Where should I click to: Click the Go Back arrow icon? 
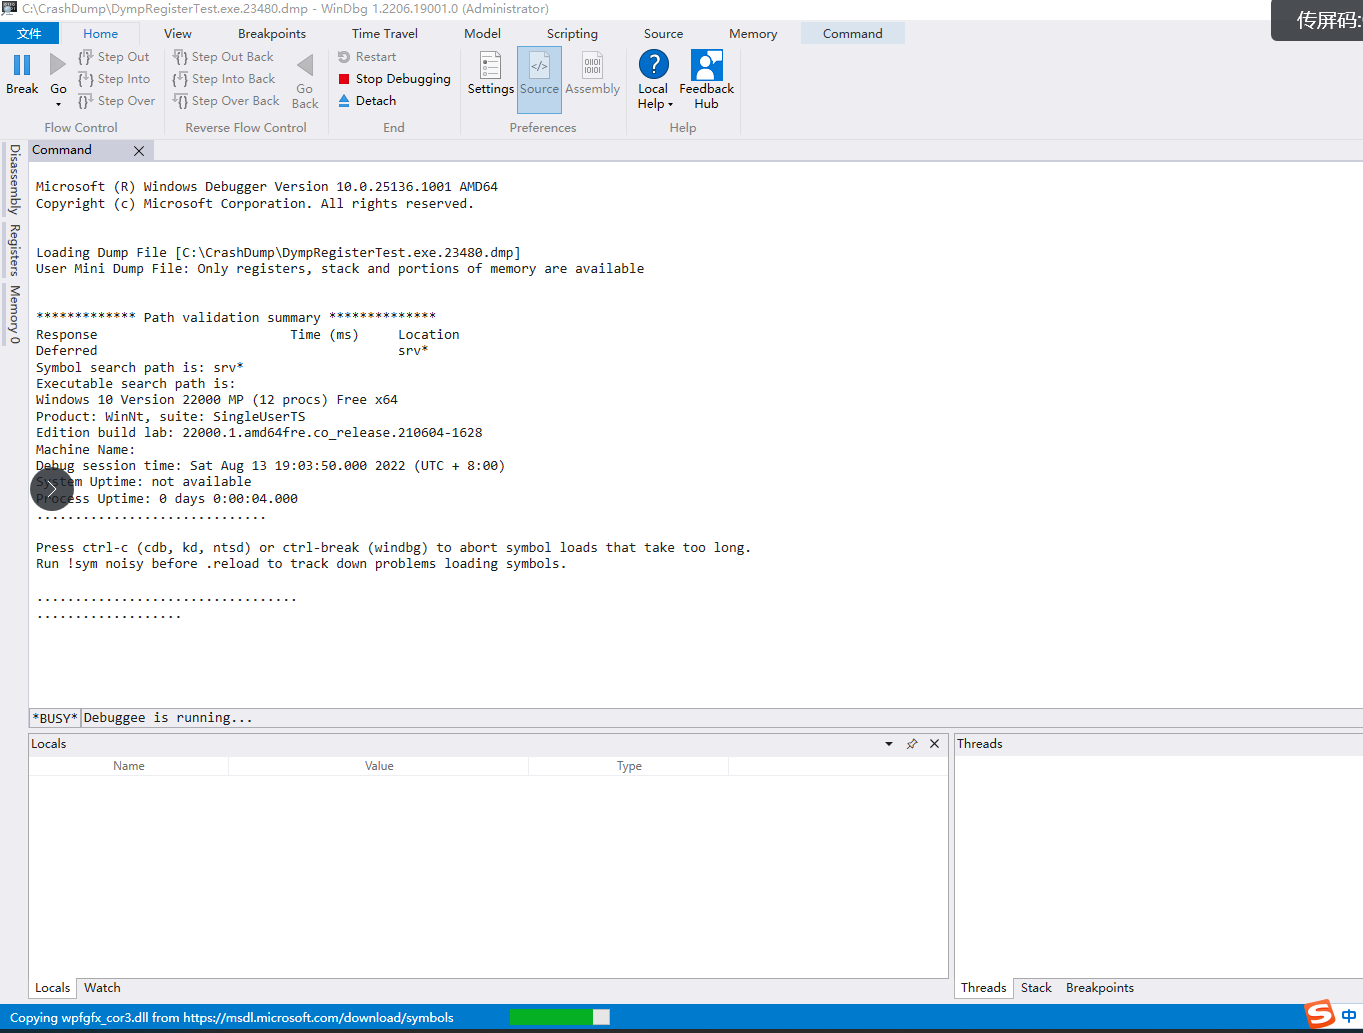(x=305, y=65)
